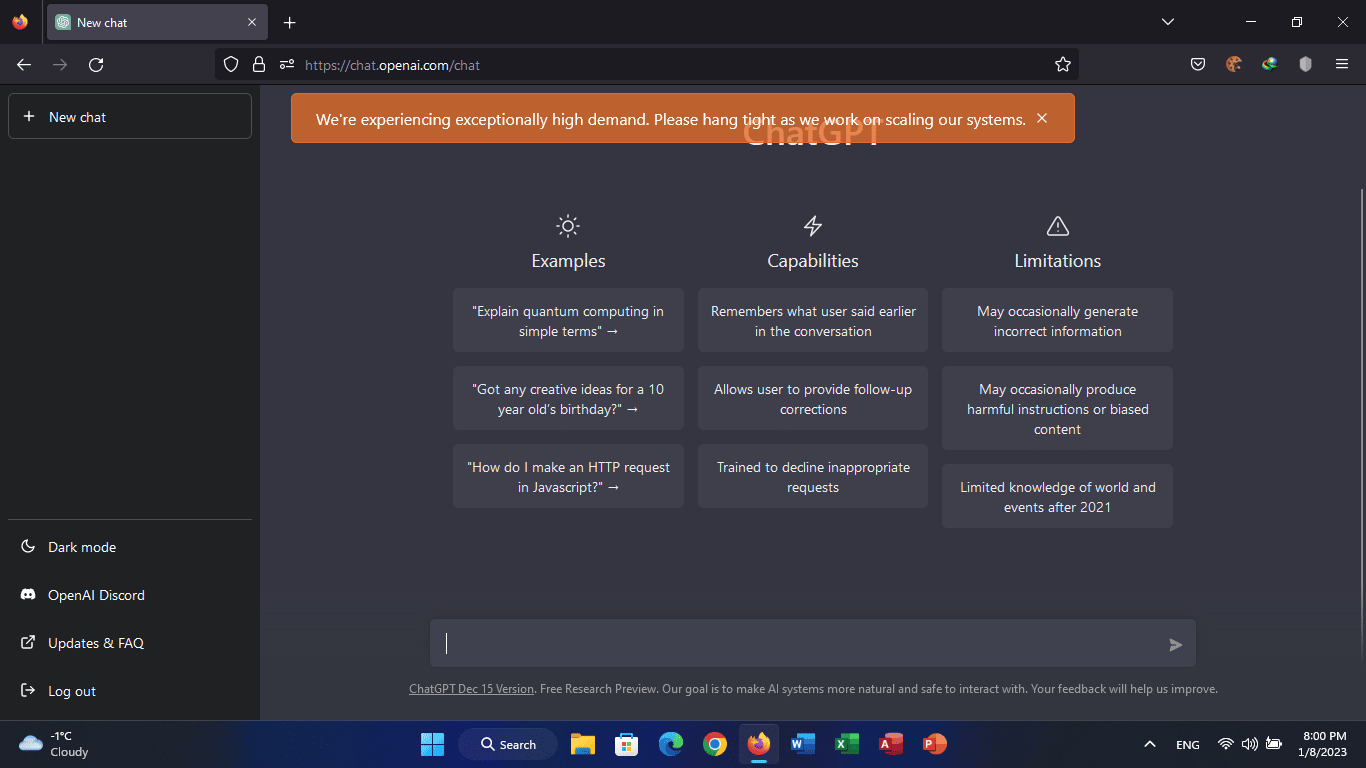Click the send message arrow icon

tap(1176, 644)
